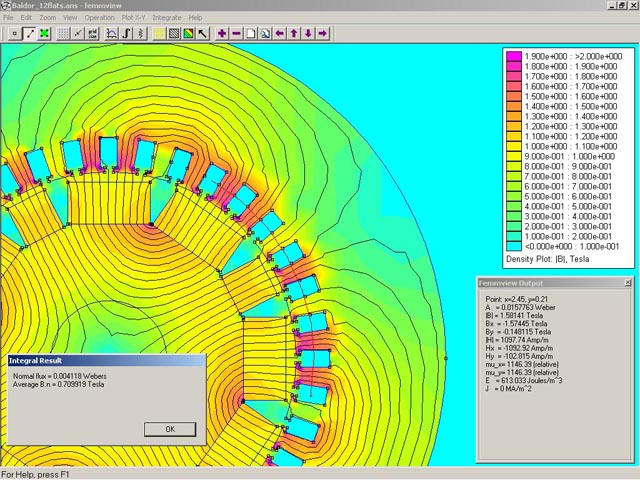
Task: Click the X-Y Plot graph icon
Action: click(x=112, y=33)
